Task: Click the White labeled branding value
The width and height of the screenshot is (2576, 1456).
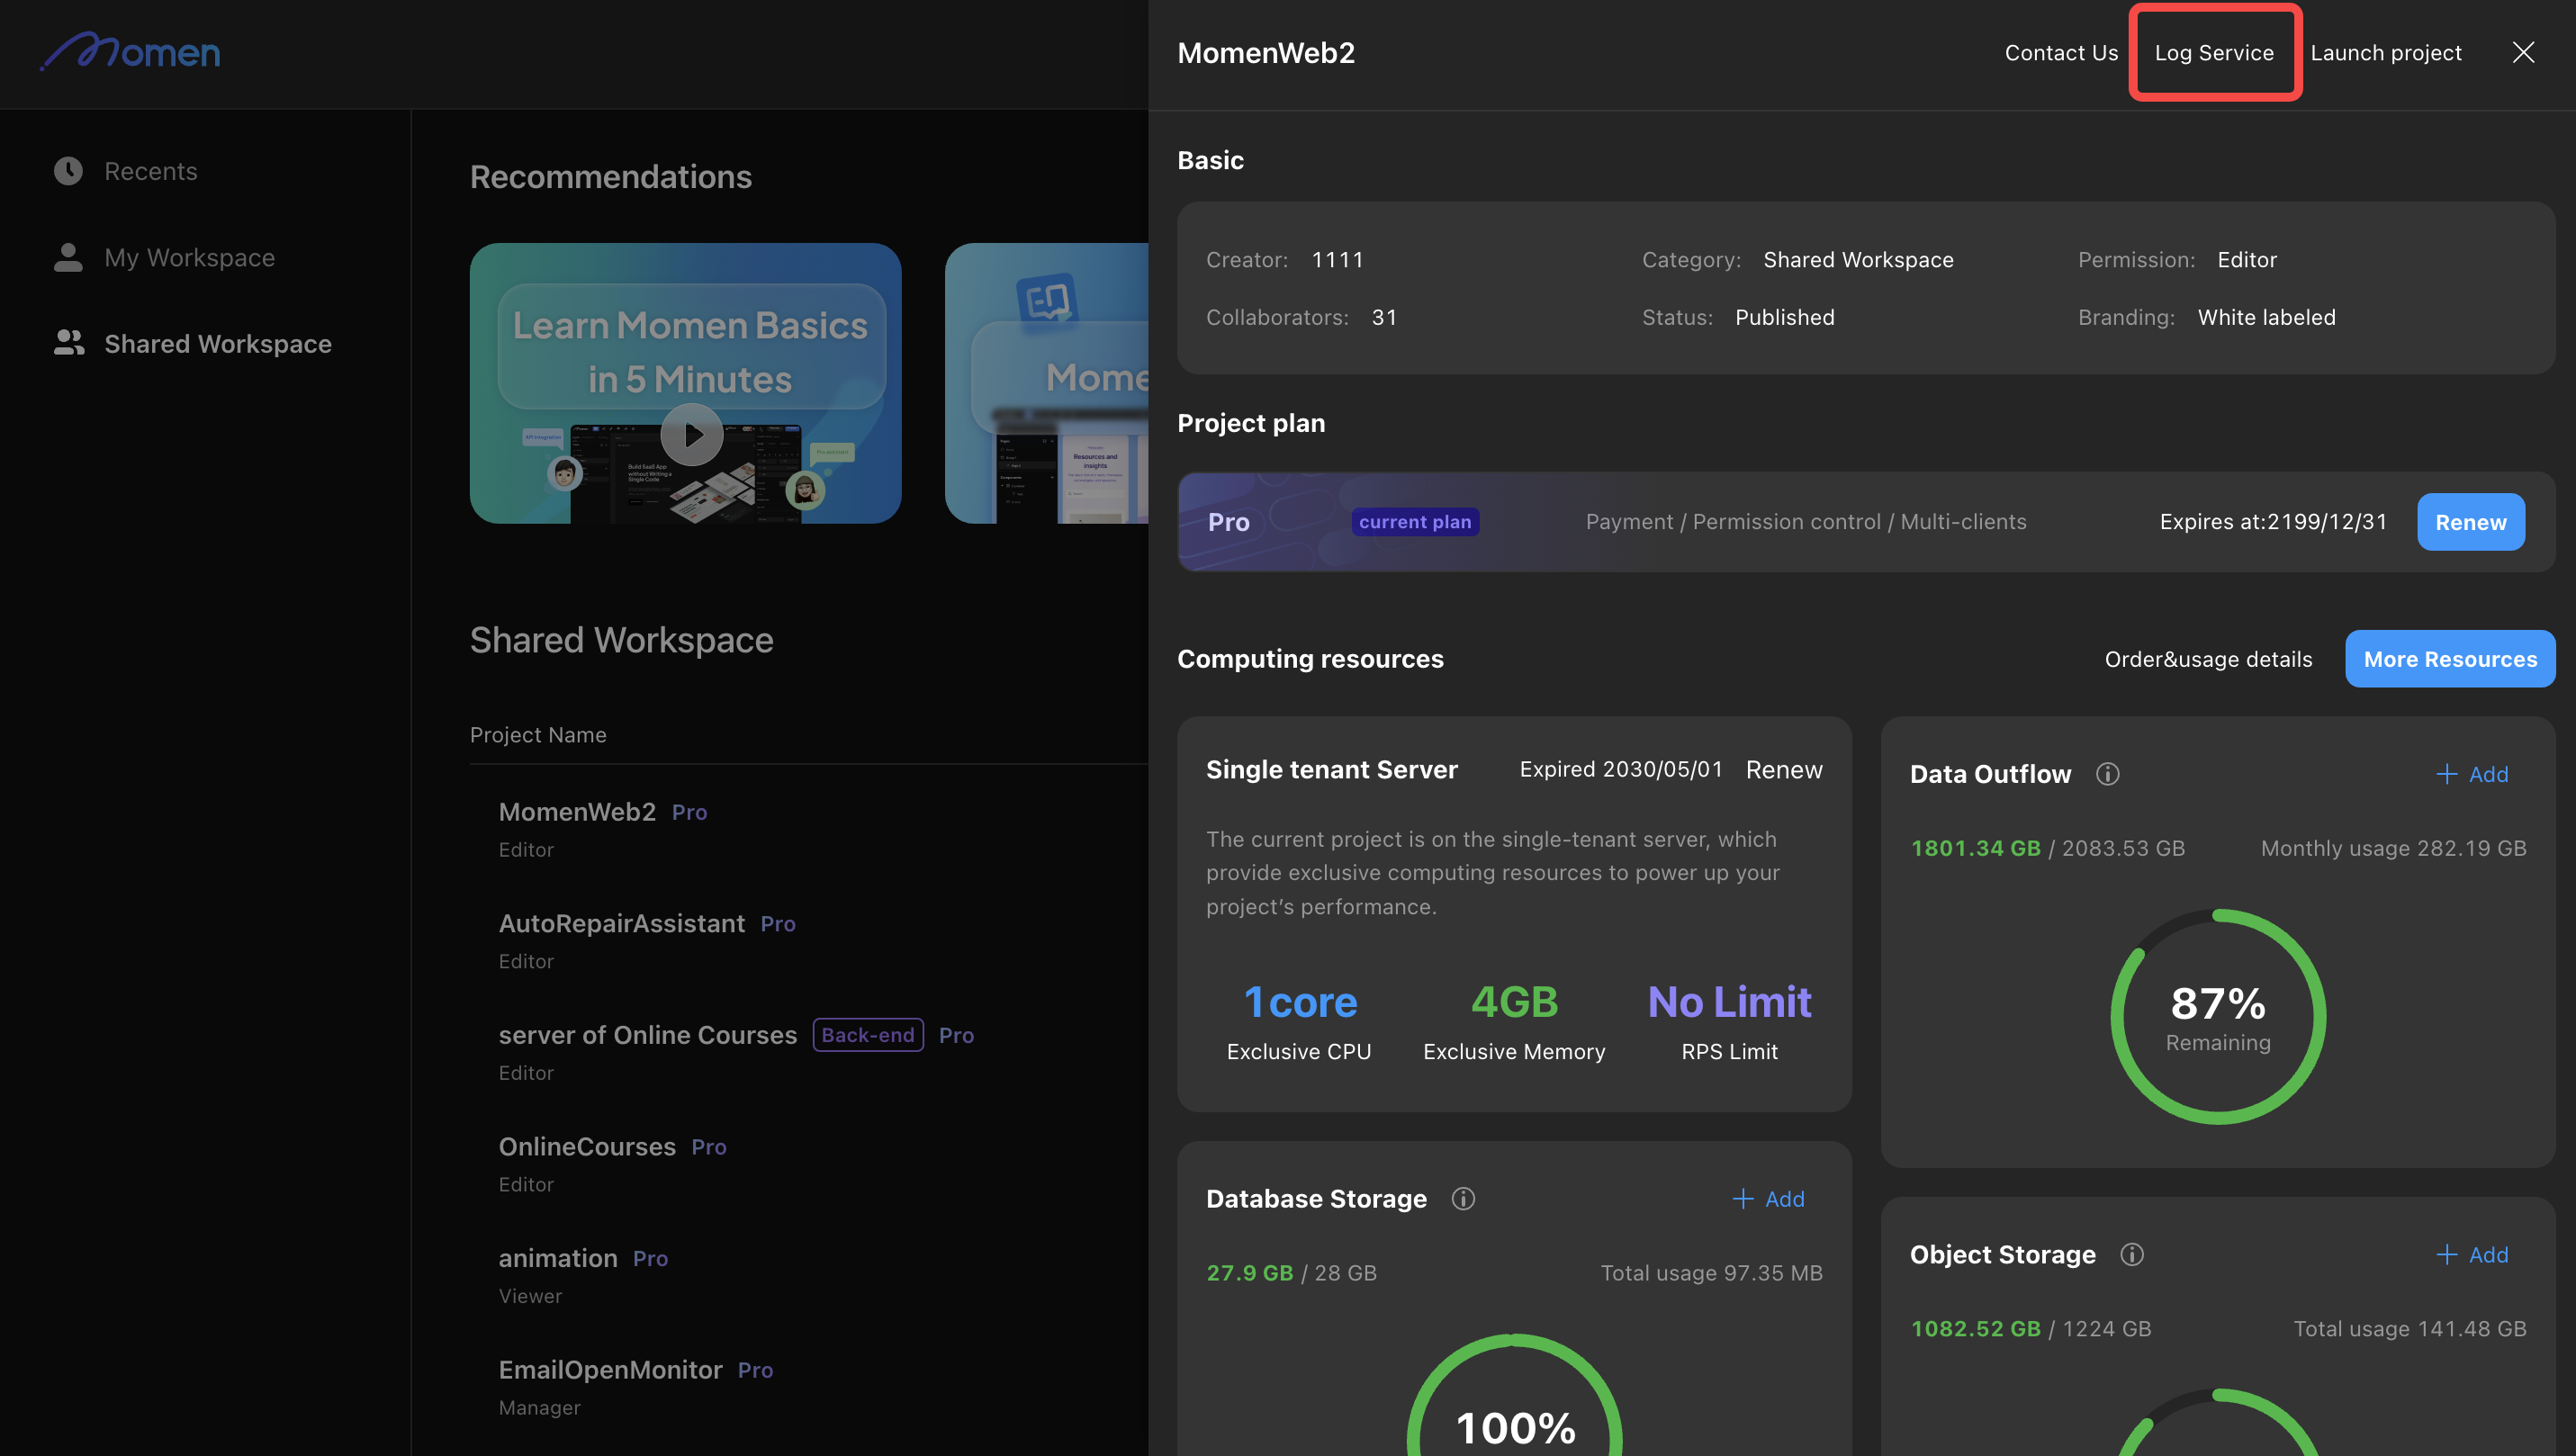Action: tap(2266, 317)
